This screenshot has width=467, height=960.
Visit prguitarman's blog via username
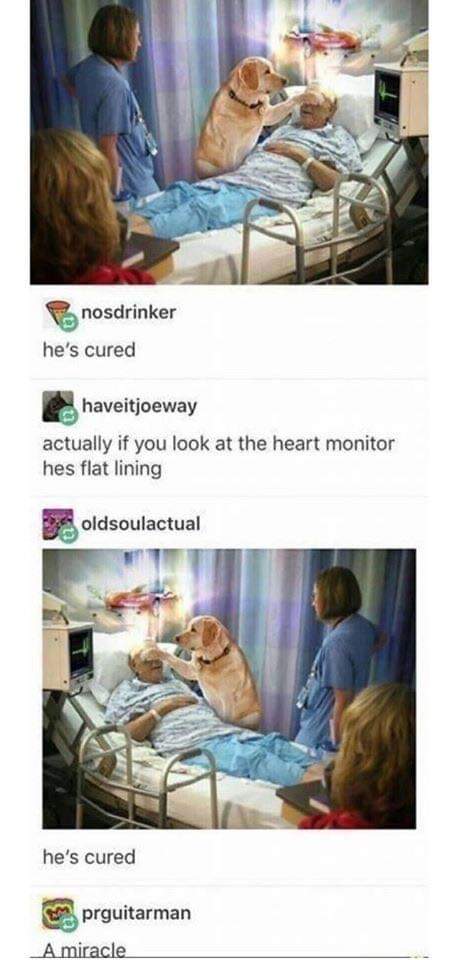click(136, 913)
